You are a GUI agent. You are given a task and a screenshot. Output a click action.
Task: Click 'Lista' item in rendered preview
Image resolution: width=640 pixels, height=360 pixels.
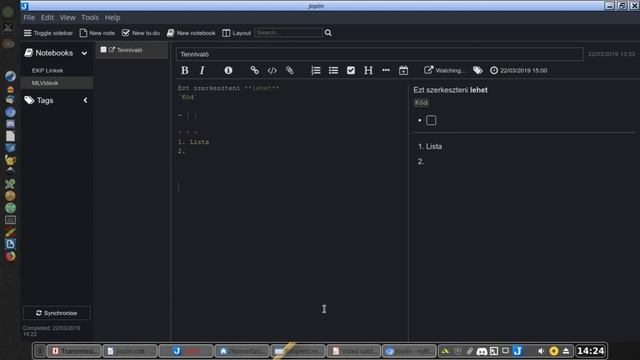(434, 147)
